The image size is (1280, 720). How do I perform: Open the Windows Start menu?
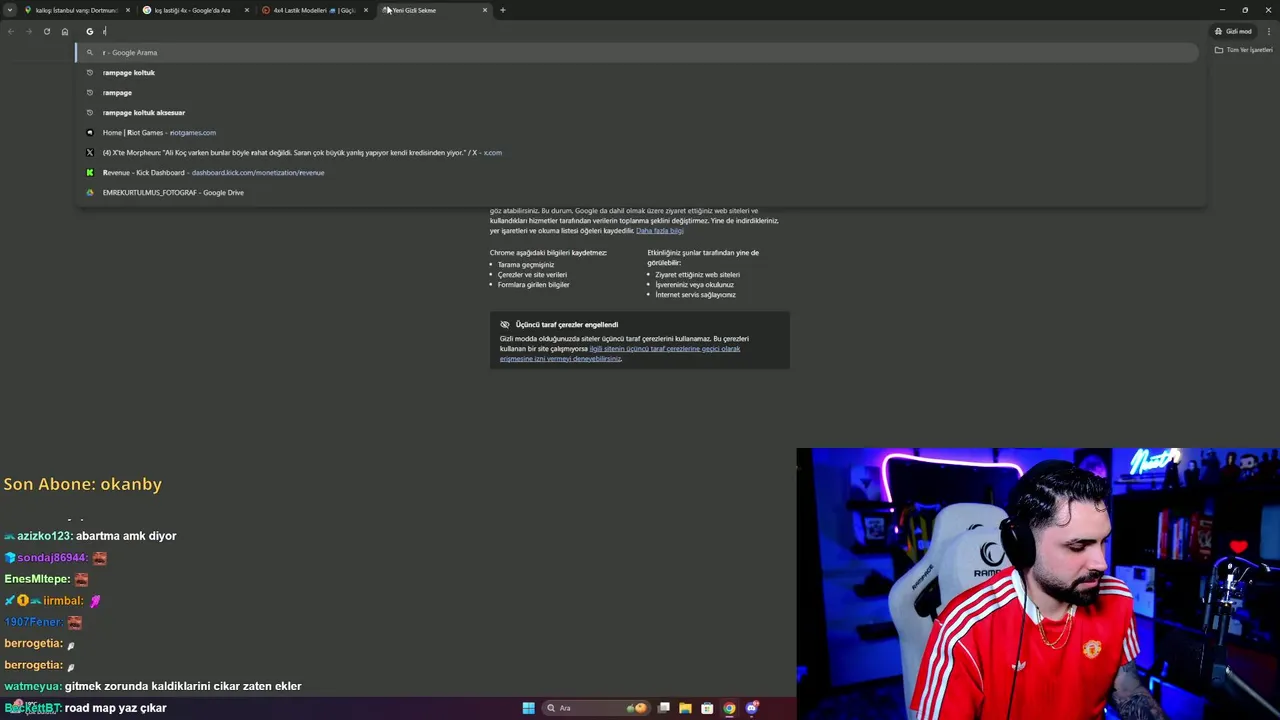click(x=528, y=708)
